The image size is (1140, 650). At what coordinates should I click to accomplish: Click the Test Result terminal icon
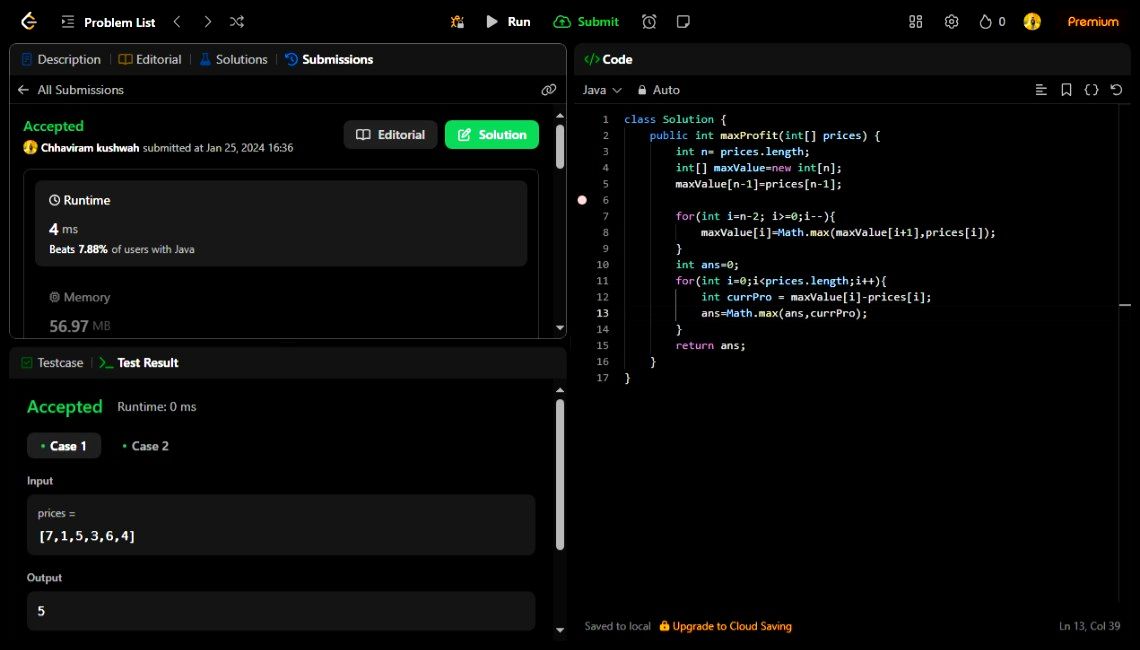(106, 363)
